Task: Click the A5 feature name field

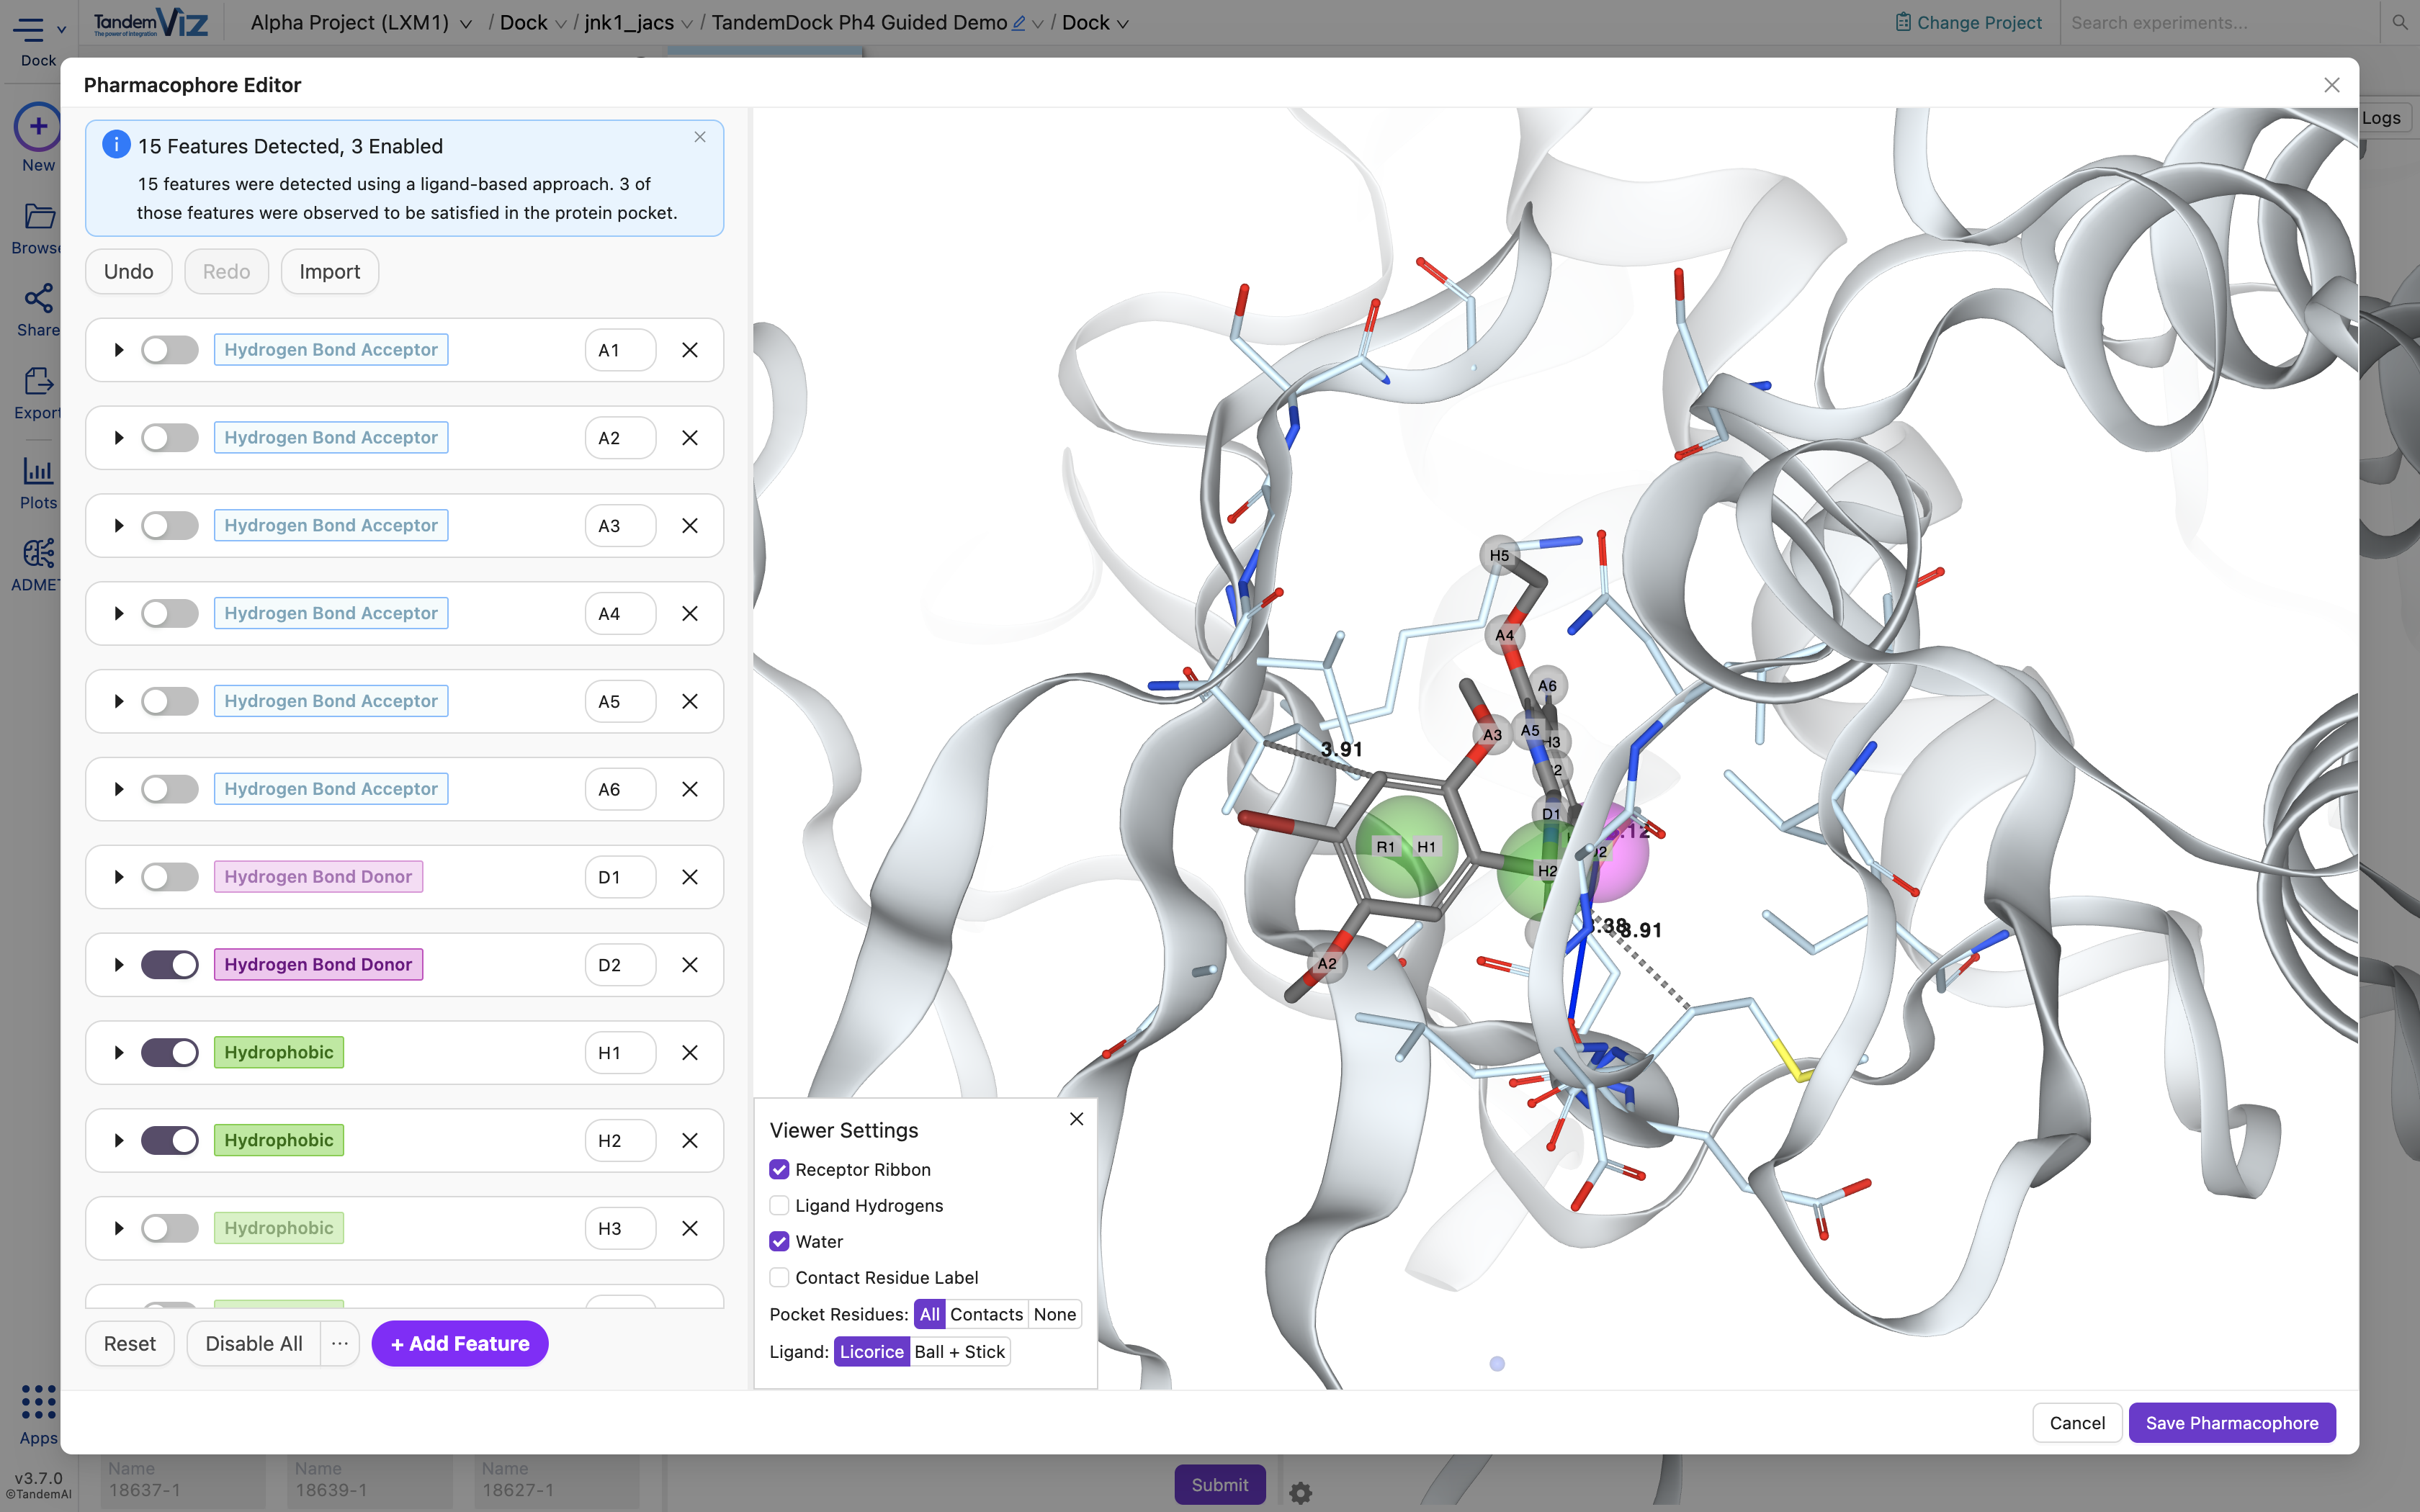Action: (619, 702)
